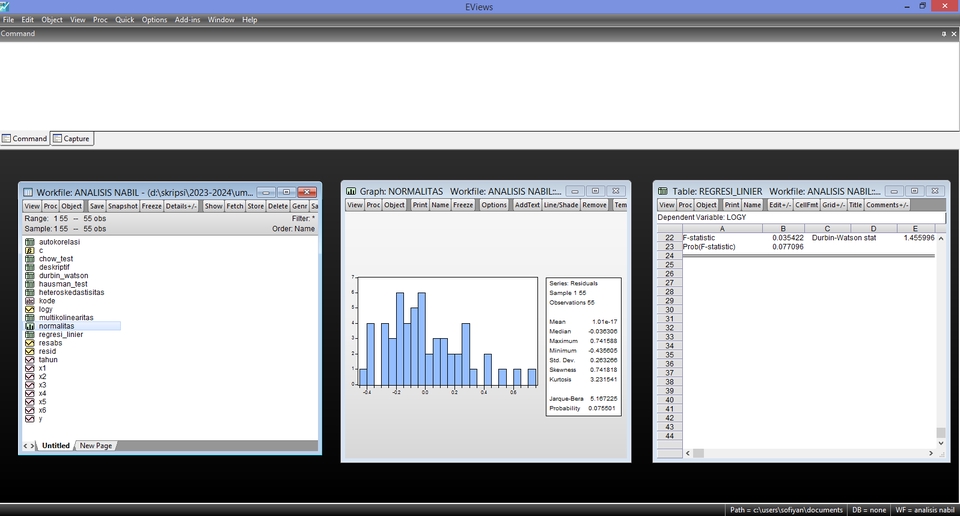This screenshot has height=516, width=960.
Task: Click Print in the table window toolbar
Action: 732,205
